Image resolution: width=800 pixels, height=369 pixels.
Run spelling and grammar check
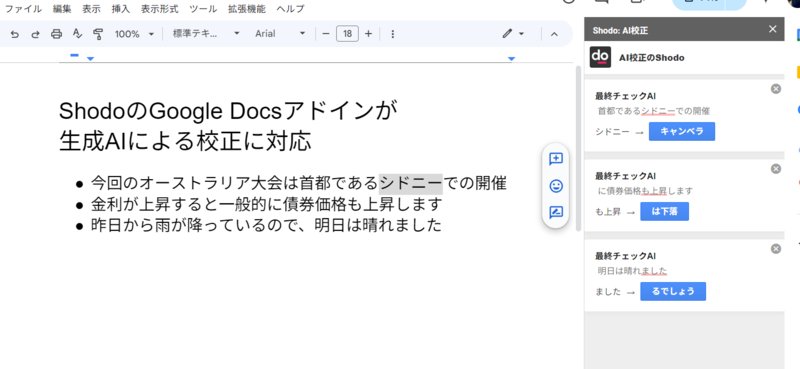point(77,34)
